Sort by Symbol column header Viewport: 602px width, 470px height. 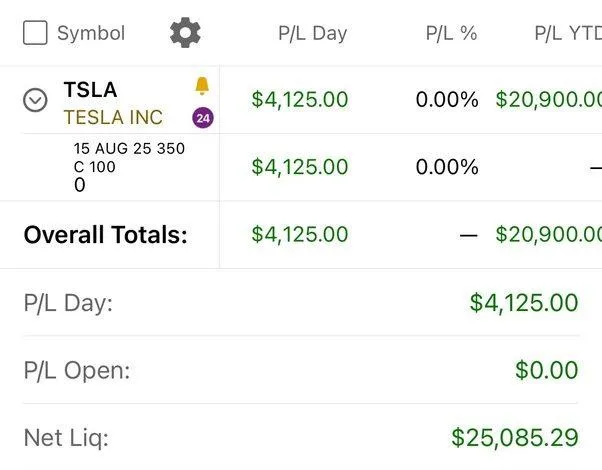point(91,33)
